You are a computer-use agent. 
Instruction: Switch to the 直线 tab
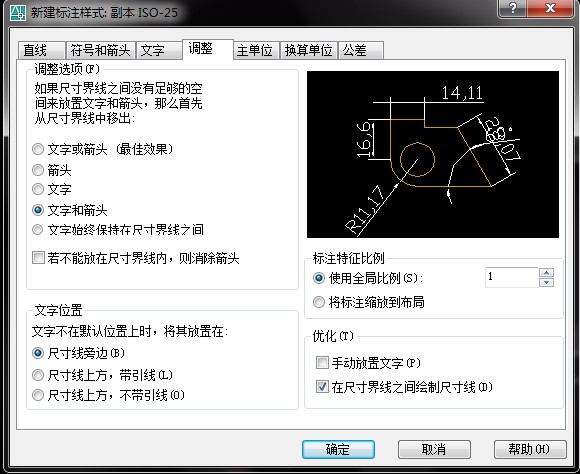click(x=41, y=50)
